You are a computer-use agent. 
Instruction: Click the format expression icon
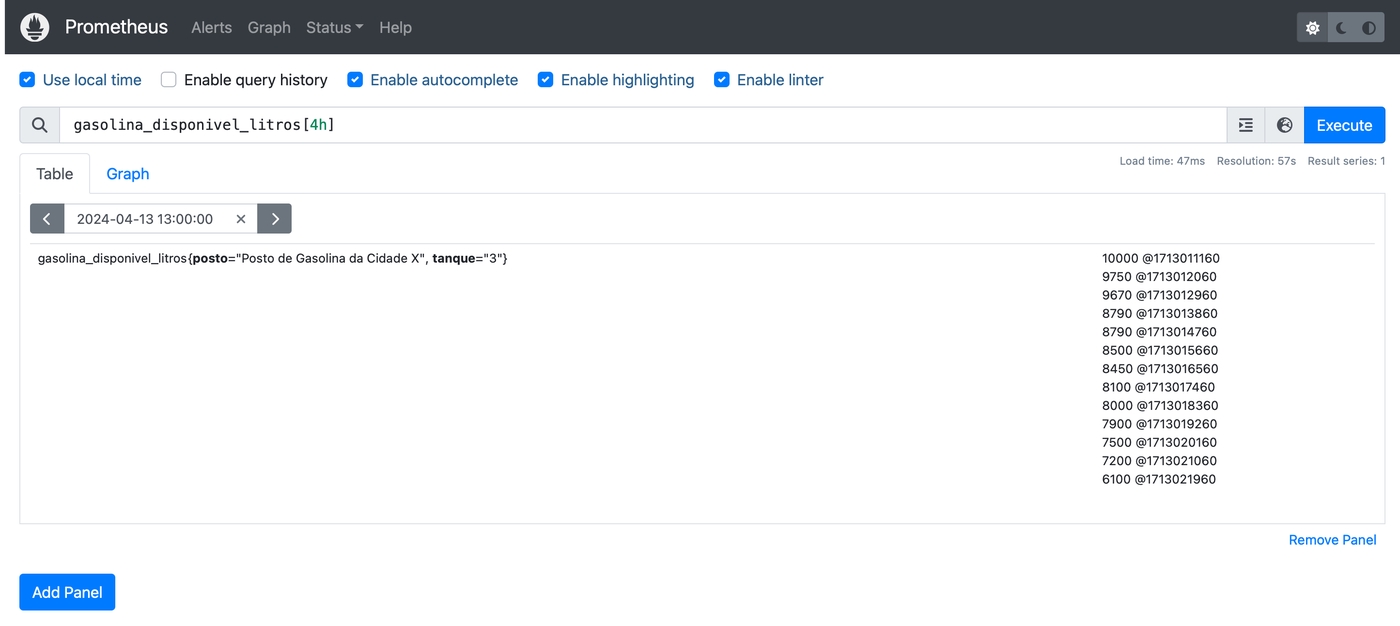click(1245, 125)
